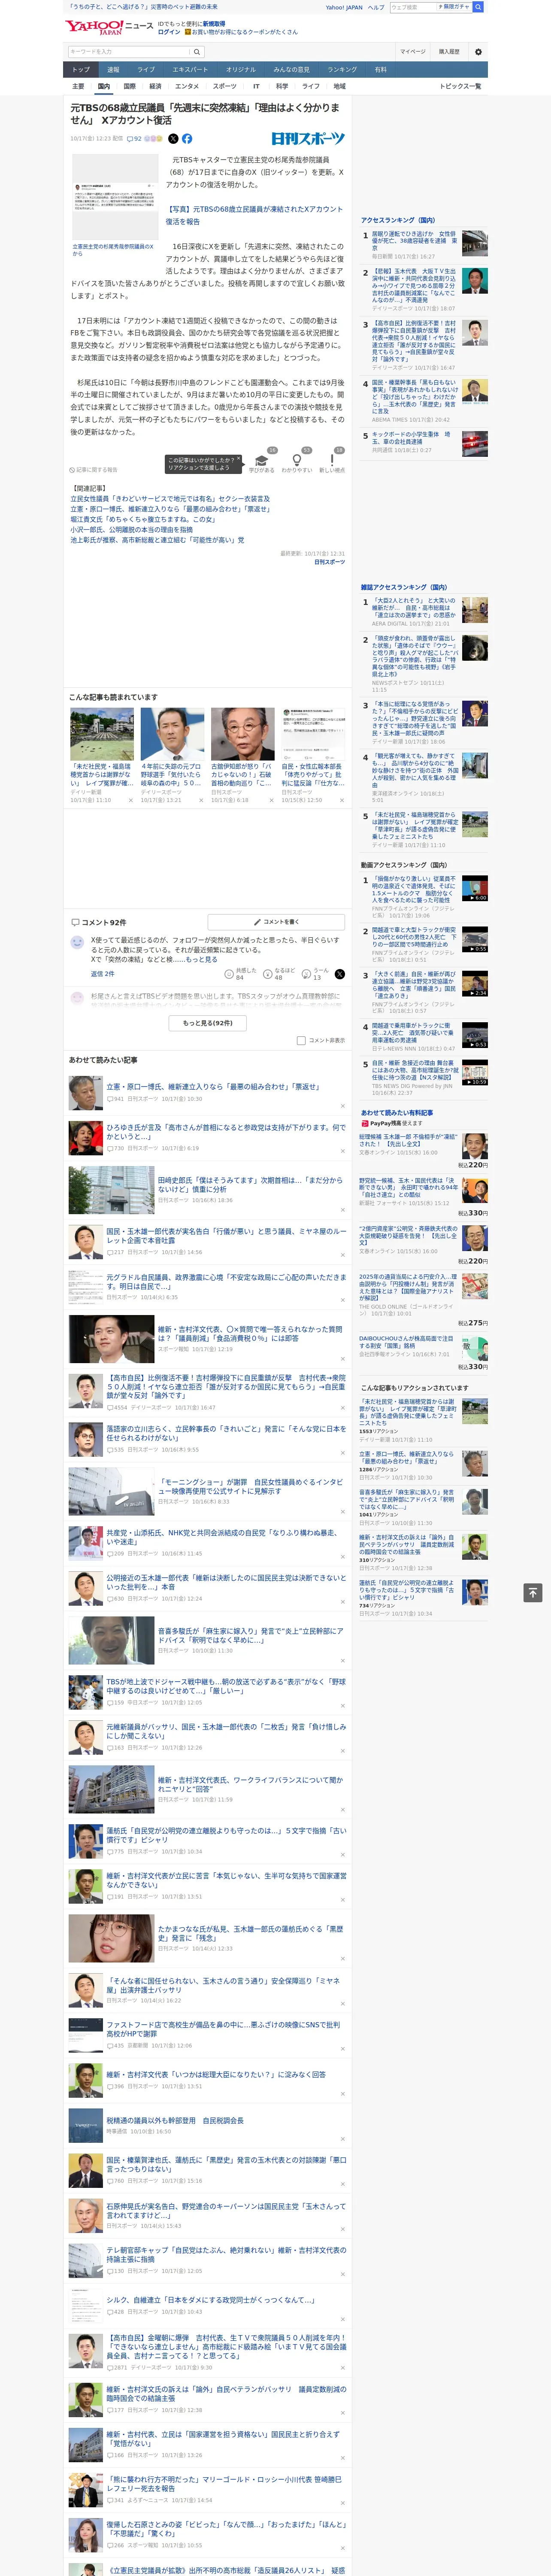
Task: Click the keyword search magnifier icon
Action: pos(197,52)
